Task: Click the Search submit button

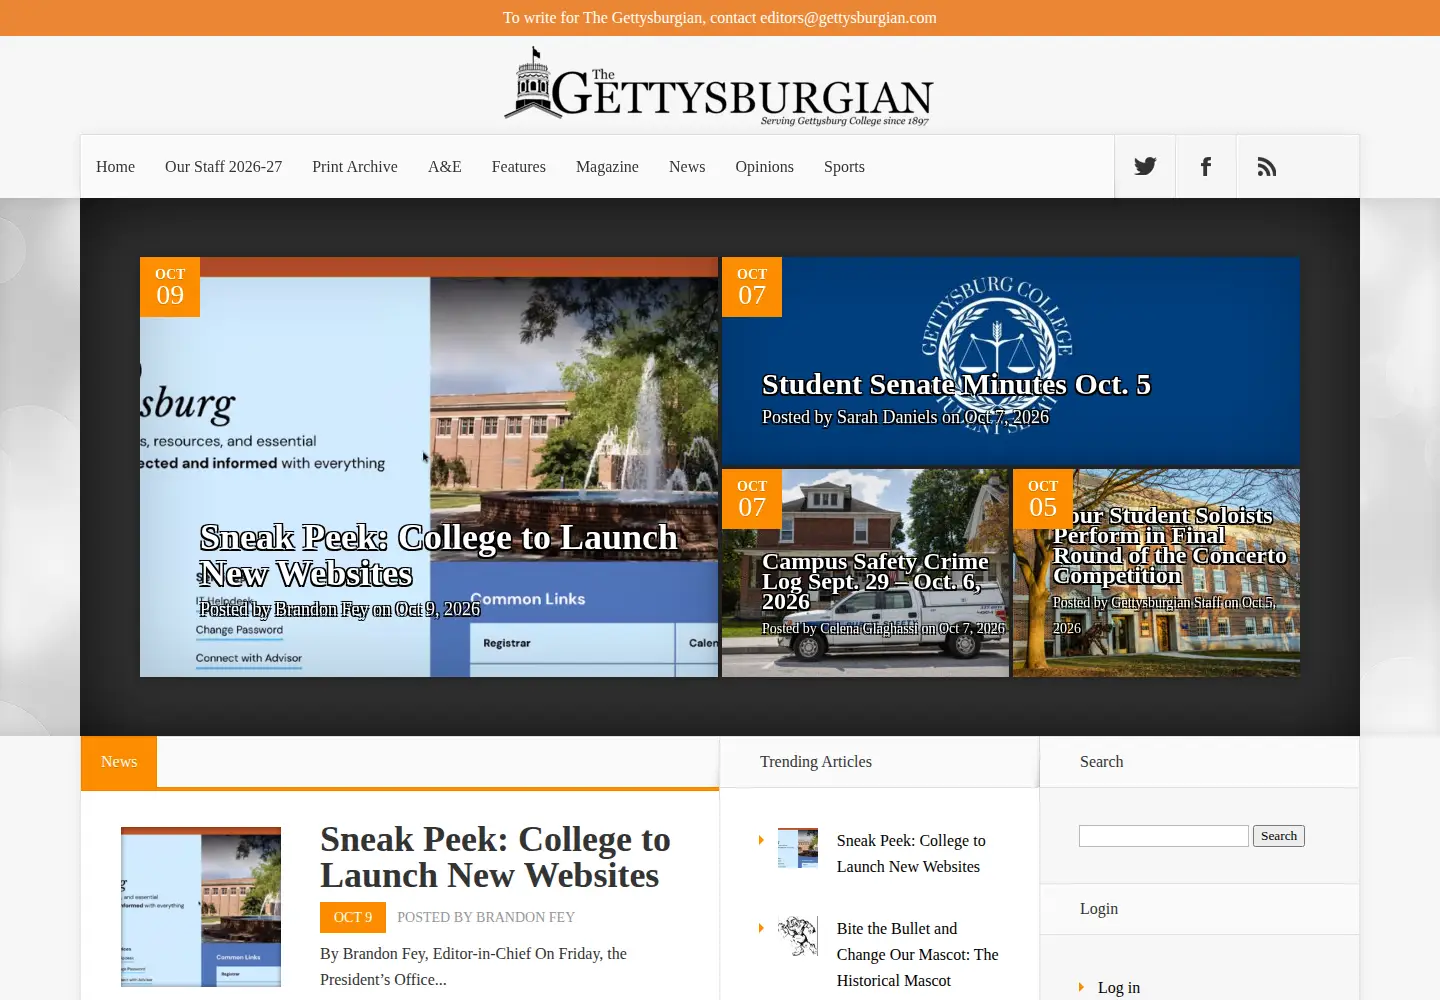Action: coord(1279,836)
